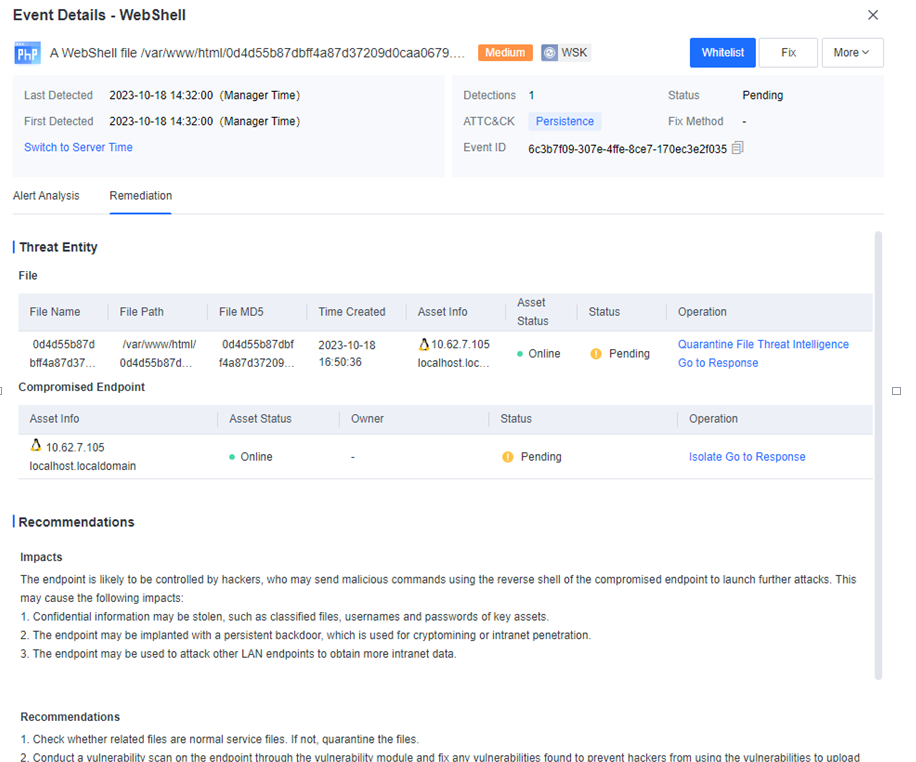The height and width of the screenshot is (762, 916).
Task: Click the Pending status icon in File row
Action: click(596, 354)
